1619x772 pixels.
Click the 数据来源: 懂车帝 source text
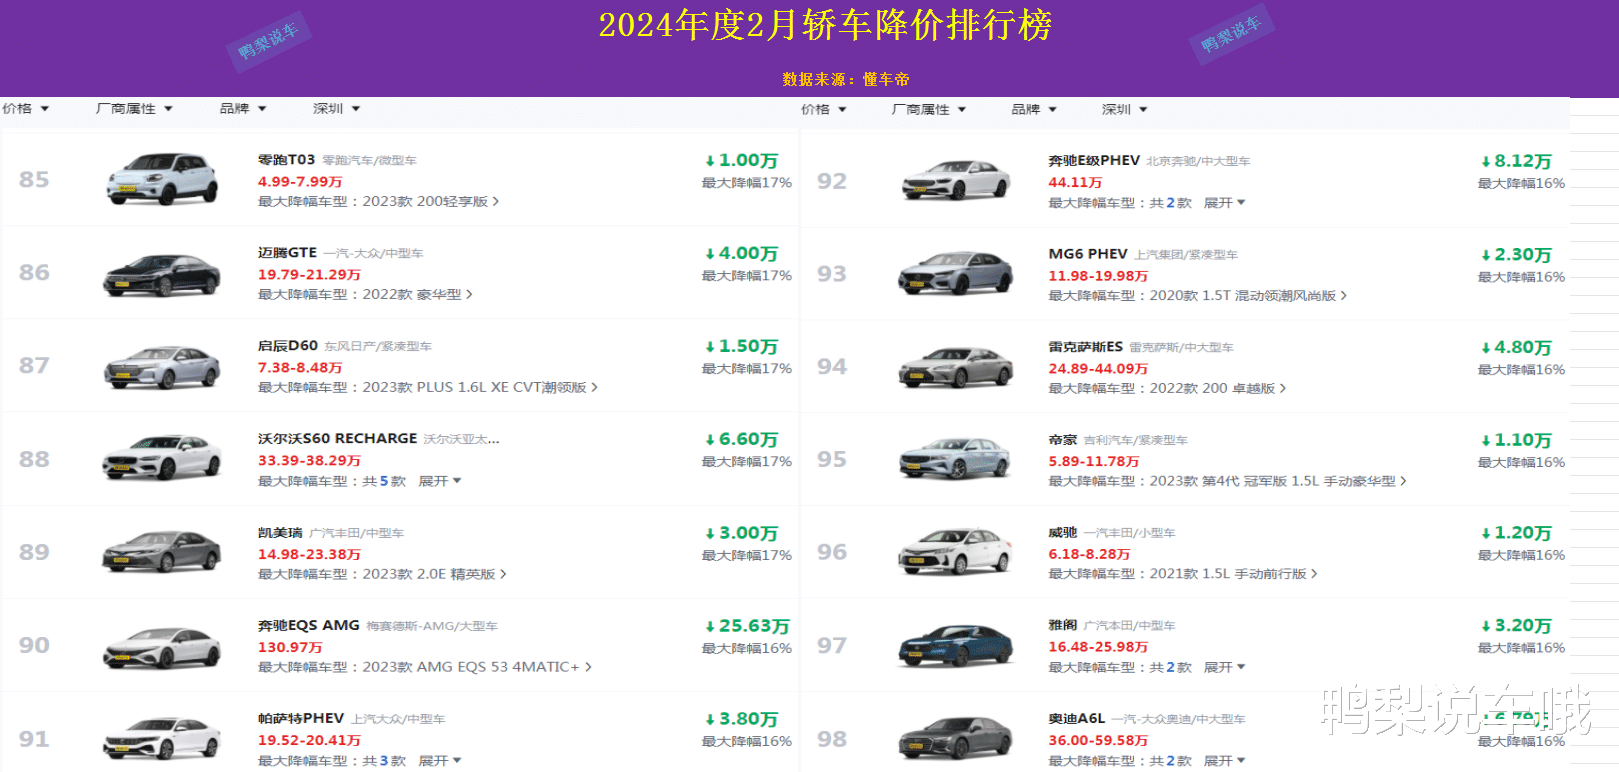846,79
